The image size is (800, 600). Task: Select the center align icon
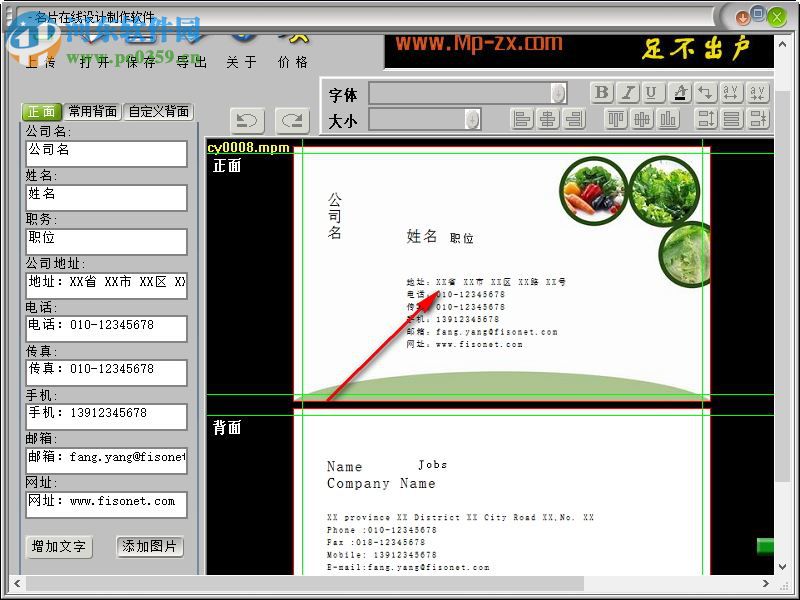tap(549, 119)
